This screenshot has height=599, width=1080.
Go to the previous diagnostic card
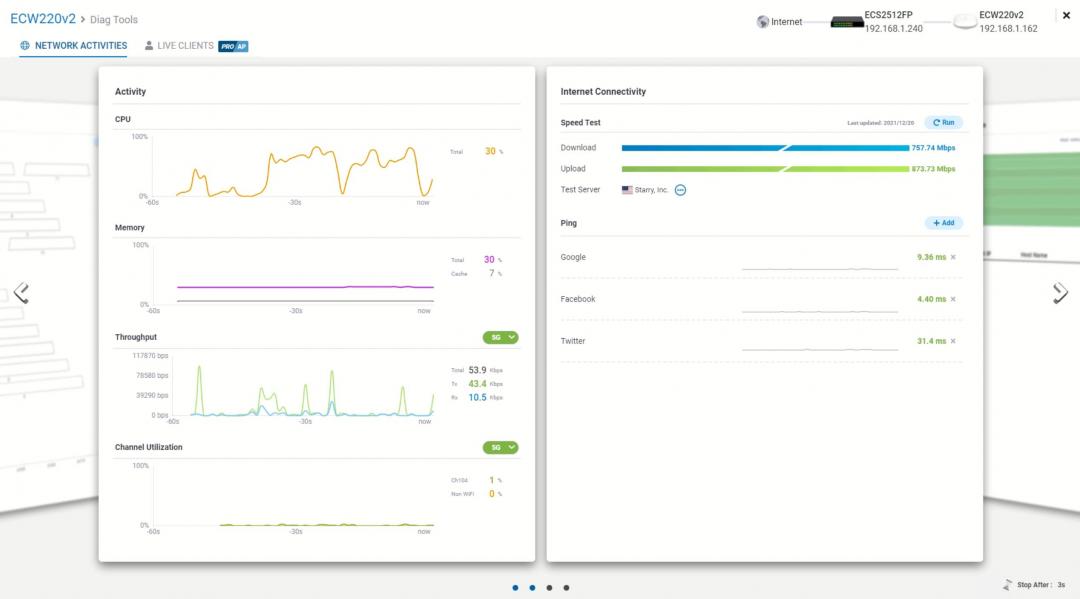click(x=21, y=293)
